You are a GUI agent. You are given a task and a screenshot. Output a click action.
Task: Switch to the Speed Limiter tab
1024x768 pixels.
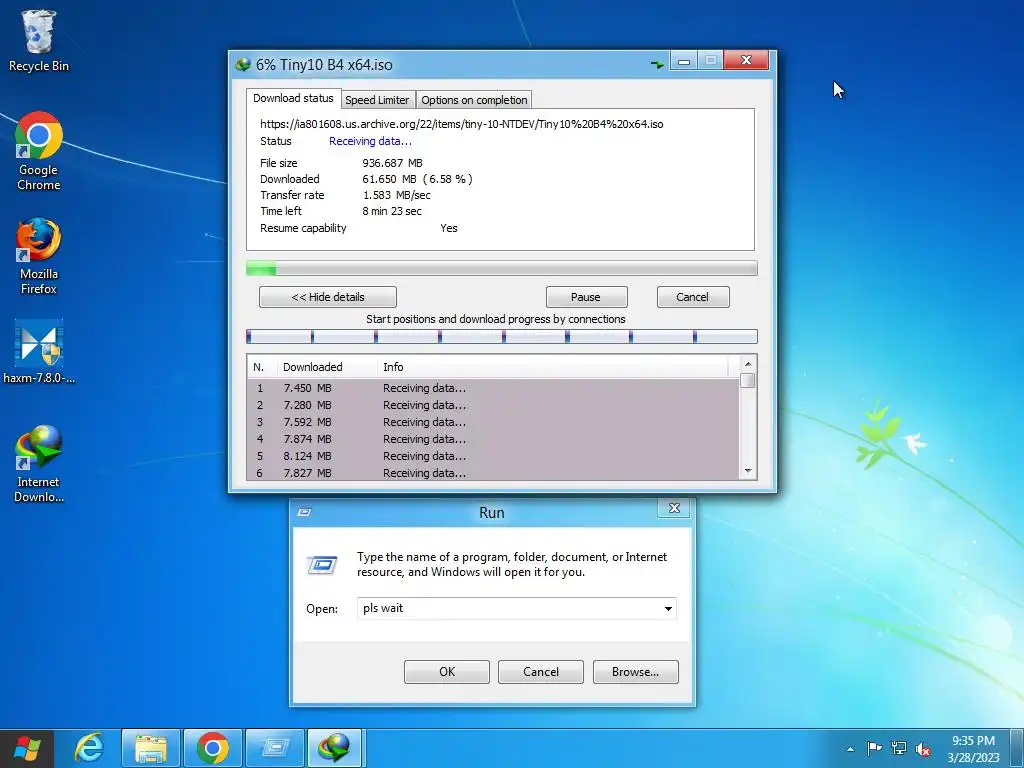[x=377, y=100]
